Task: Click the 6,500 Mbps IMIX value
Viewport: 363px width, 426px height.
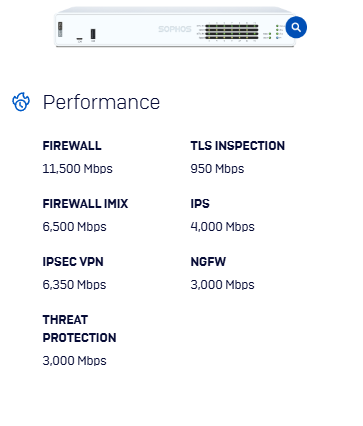Action: click(x=74, y=227)
